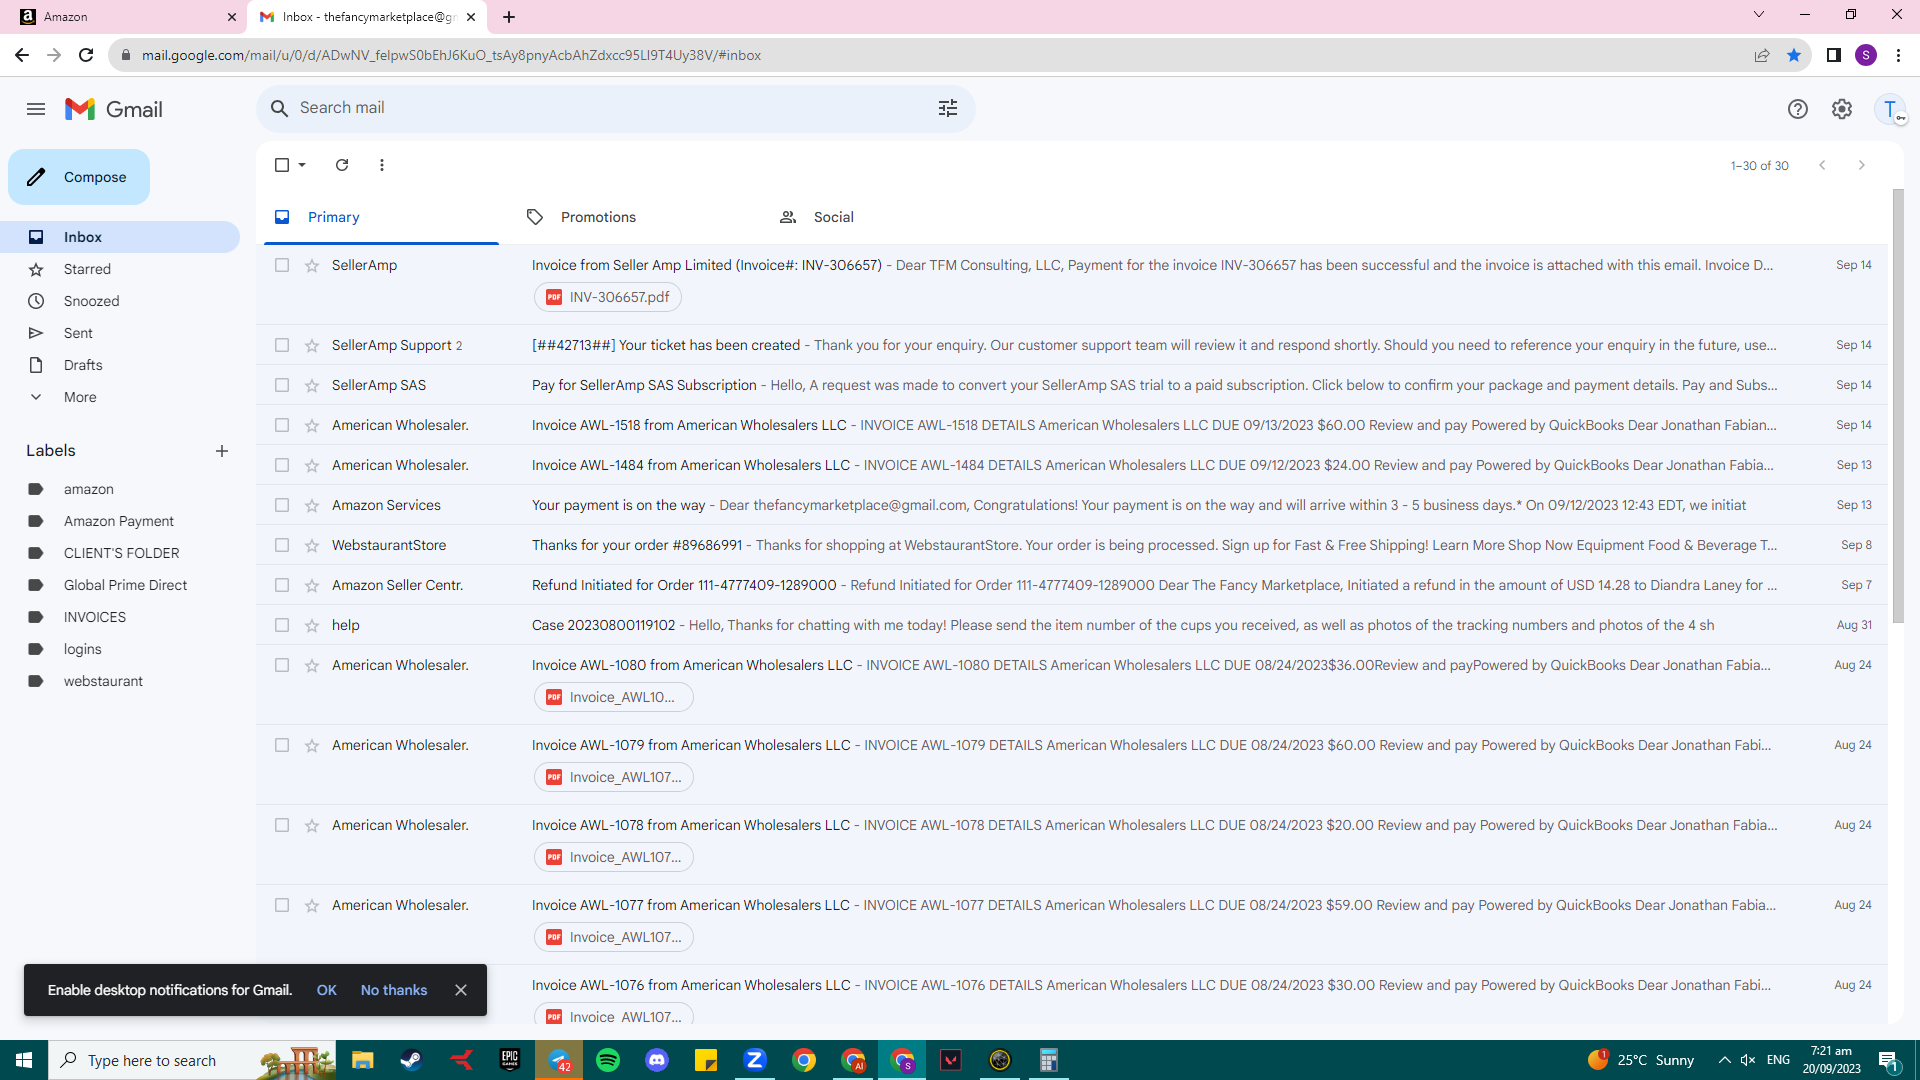The height and width of the screenshot is (1080, 1920).
Task: Open the Windows Start menu
Action: (x=24, y=1060)
